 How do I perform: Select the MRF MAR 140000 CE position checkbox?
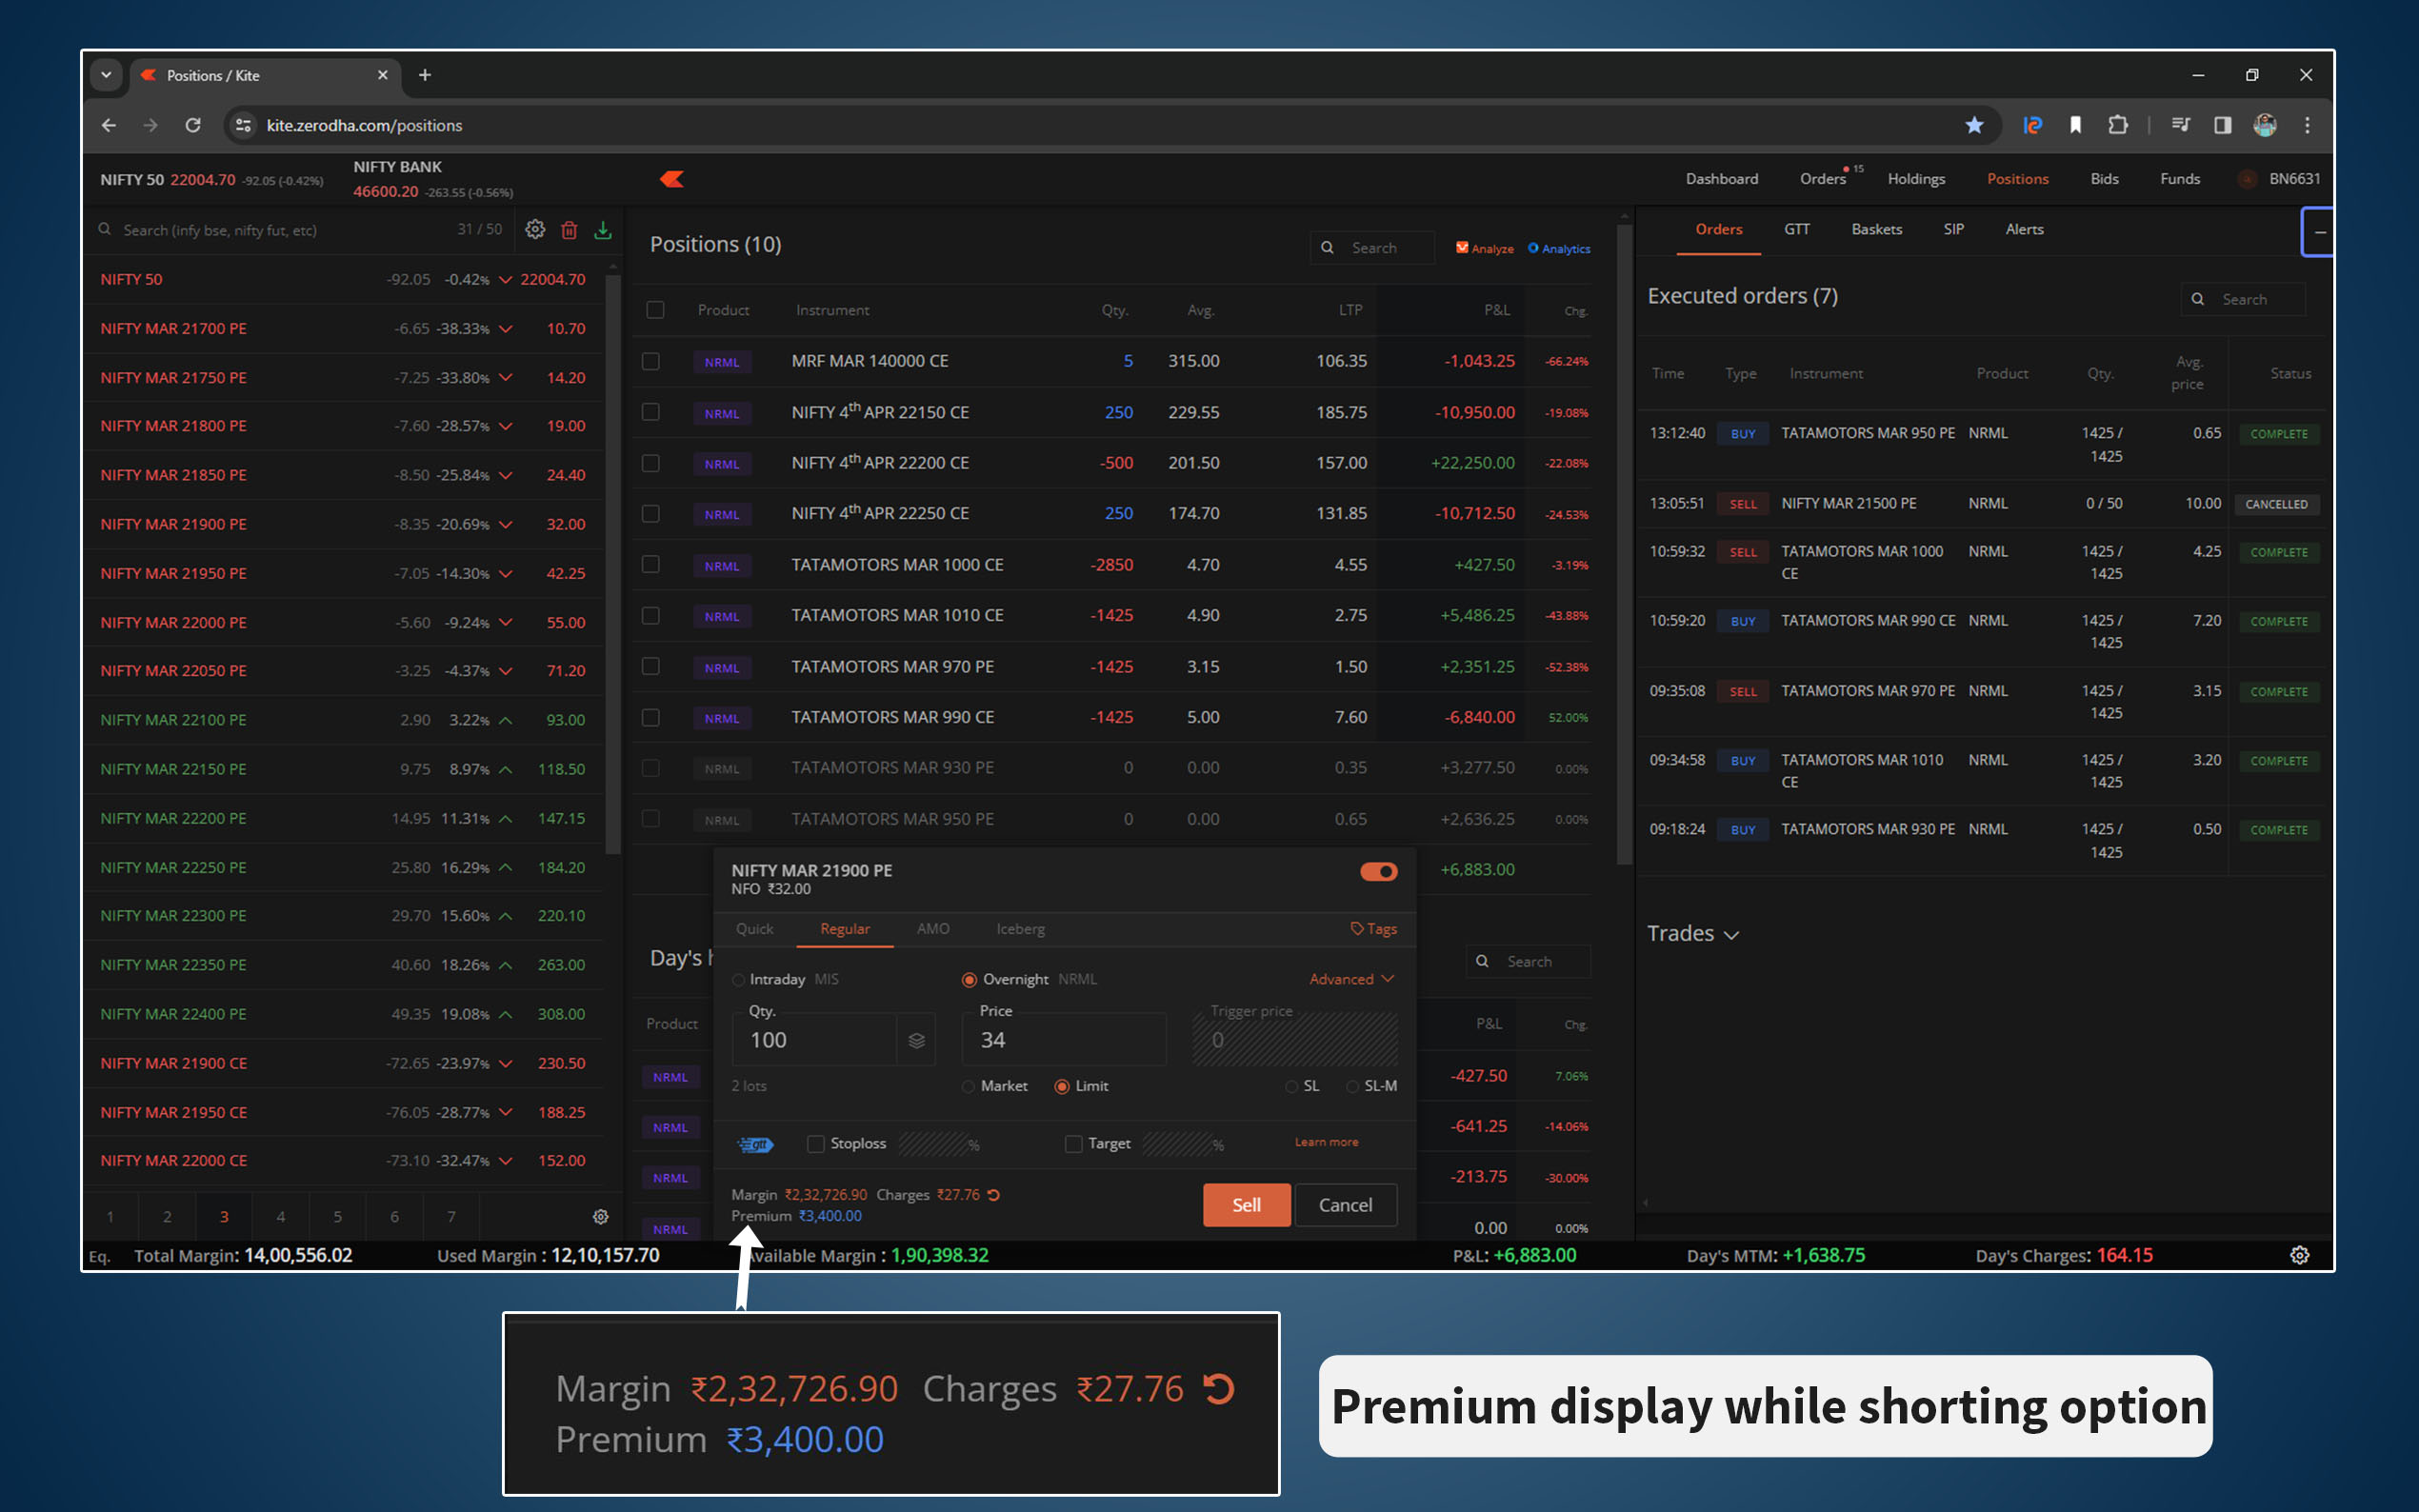pos(651,361)
